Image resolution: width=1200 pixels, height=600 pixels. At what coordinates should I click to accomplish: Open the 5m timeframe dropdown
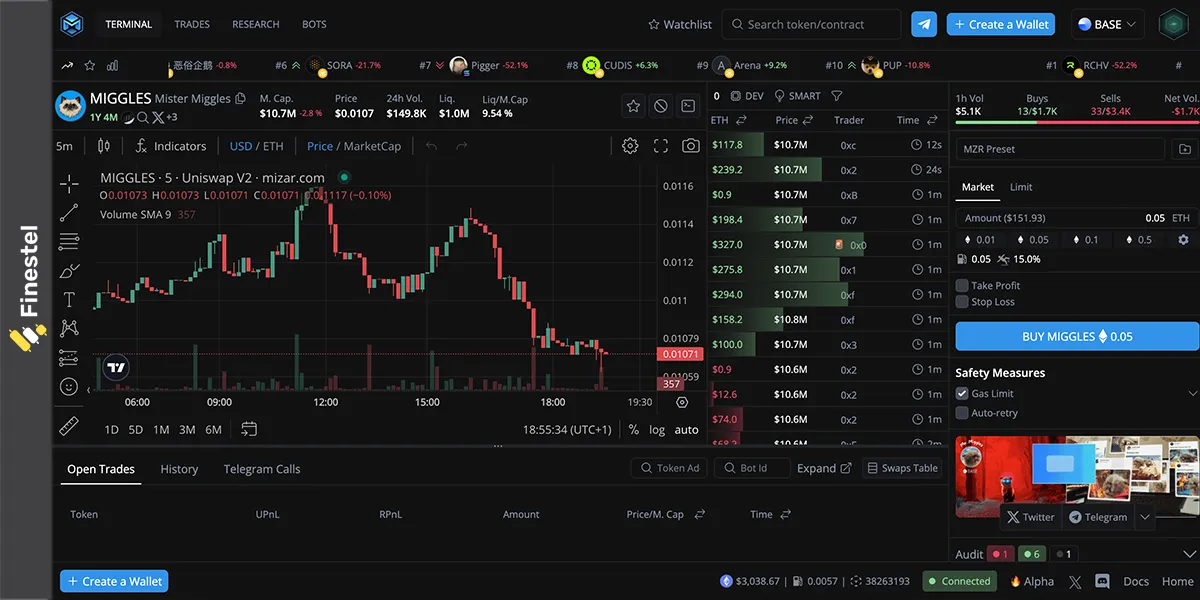pos(65,146)
